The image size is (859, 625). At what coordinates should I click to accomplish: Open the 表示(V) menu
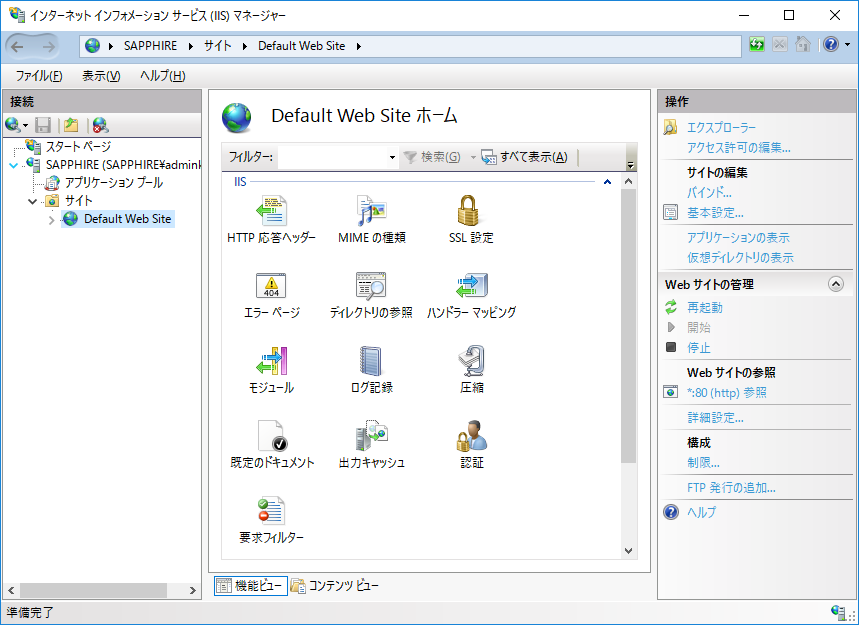pos(101,76)
